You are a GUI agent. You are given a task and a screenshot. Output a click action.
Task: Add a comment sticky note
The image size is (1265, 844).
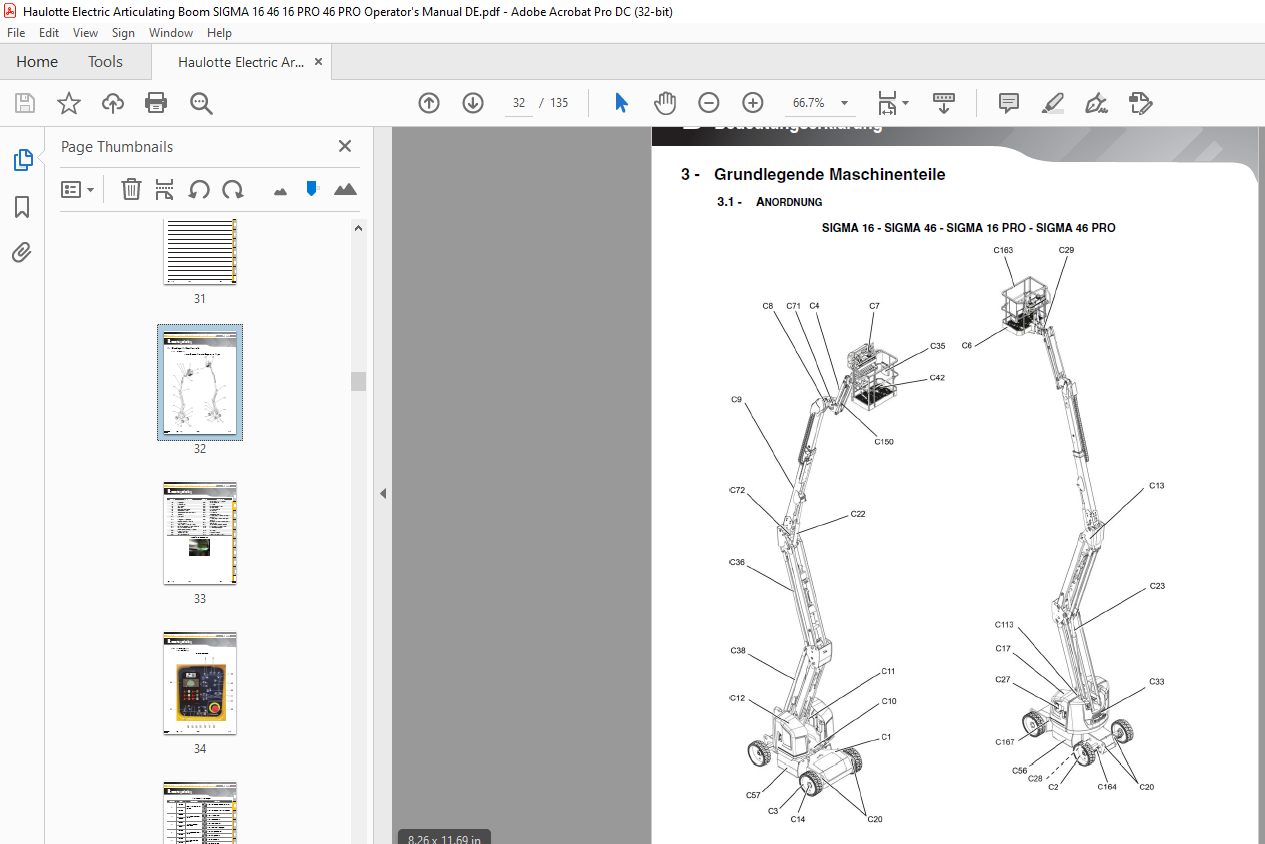(1009, 103)
